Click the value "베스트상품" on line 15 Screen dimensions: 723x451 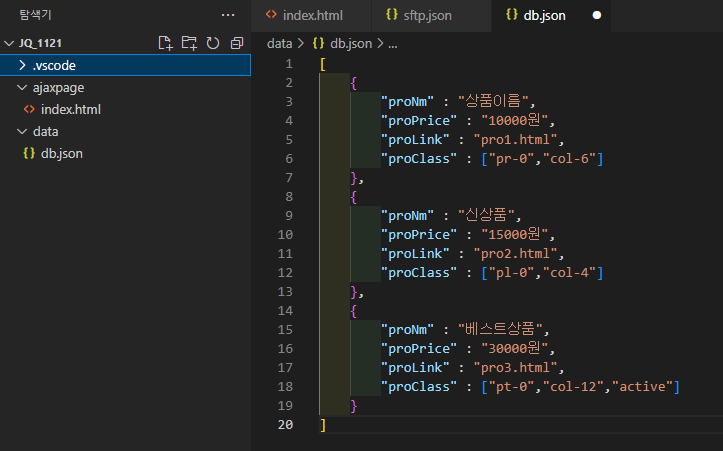pyautogui.click(x=500, y=329)
